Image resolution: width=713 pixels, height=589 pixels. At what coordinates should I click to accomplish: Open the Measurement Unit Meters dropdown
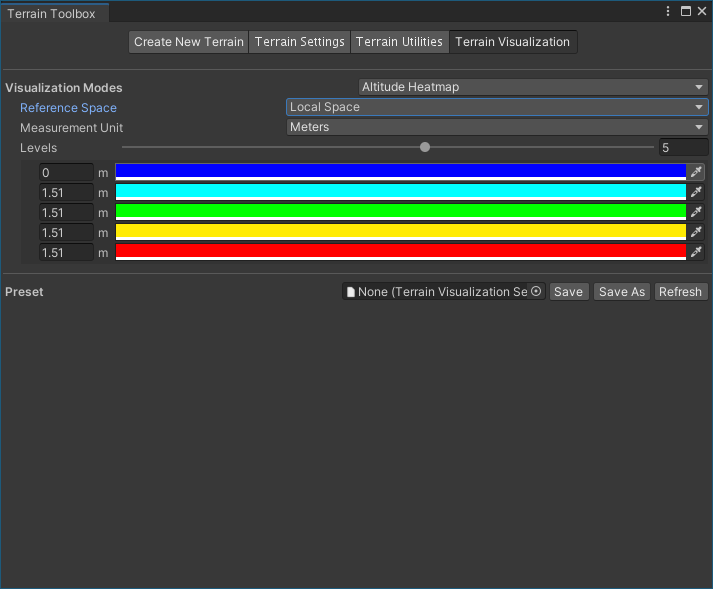tap(496, 127)
